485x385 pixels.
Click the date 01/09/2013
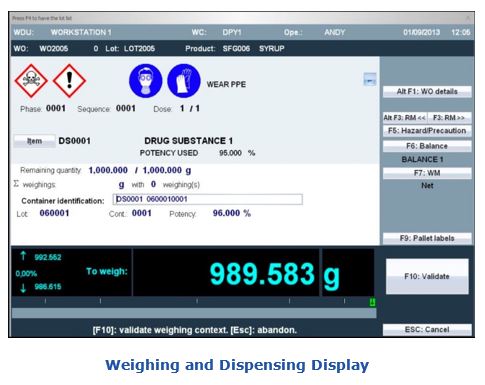point(421,32)
